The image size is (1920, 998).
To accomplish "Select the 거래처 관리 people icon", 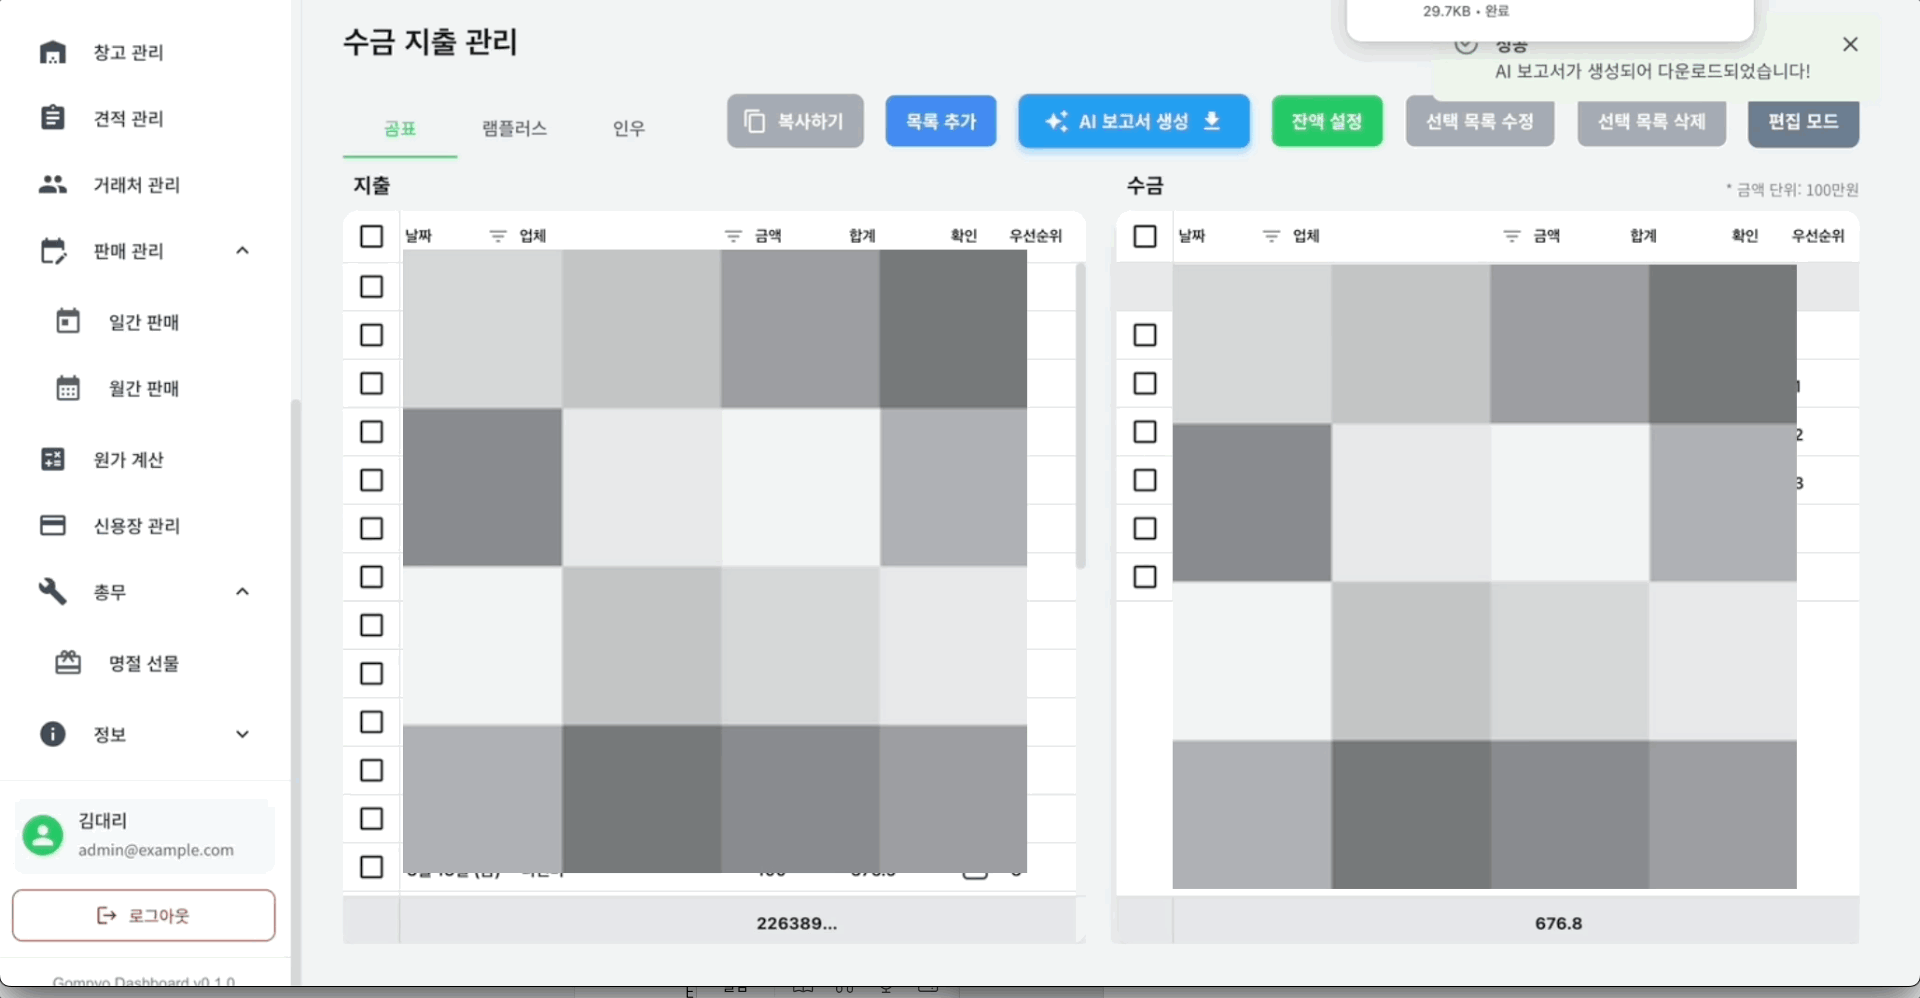I will 52,184.
